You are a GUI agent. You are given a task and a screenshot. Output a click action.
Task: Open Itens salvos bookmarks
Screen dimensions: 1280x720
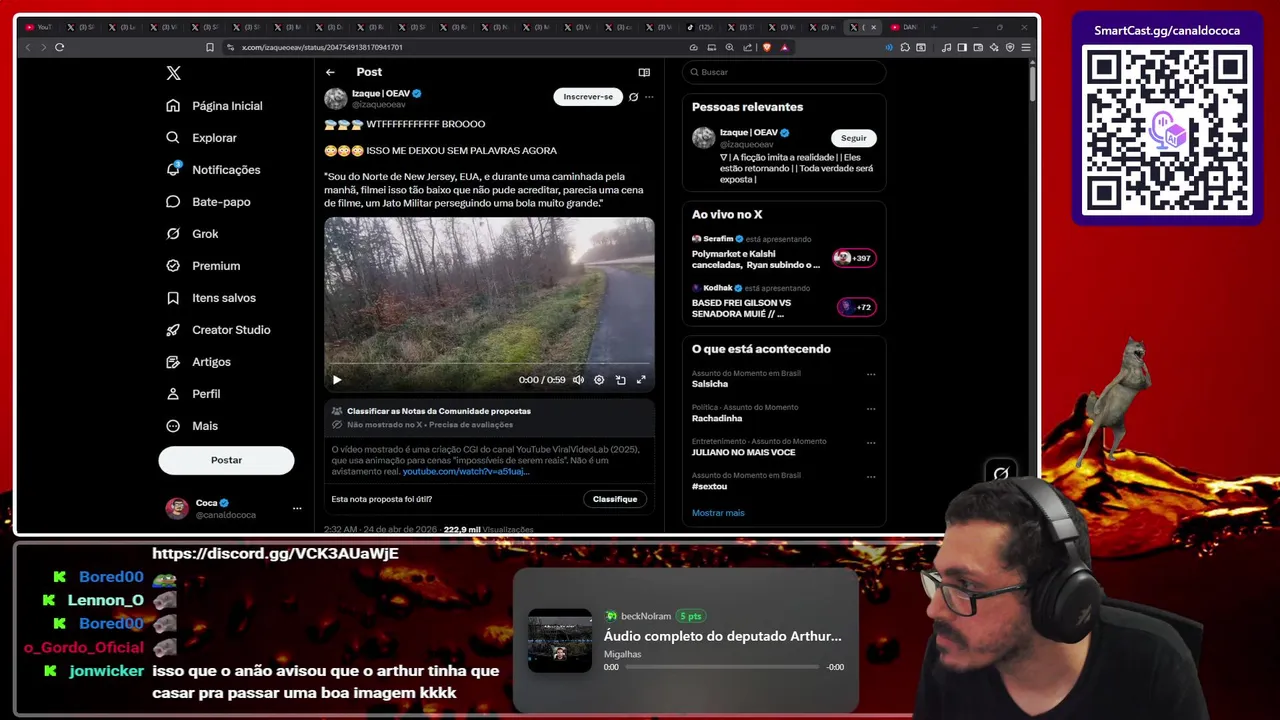pos(211,298)
